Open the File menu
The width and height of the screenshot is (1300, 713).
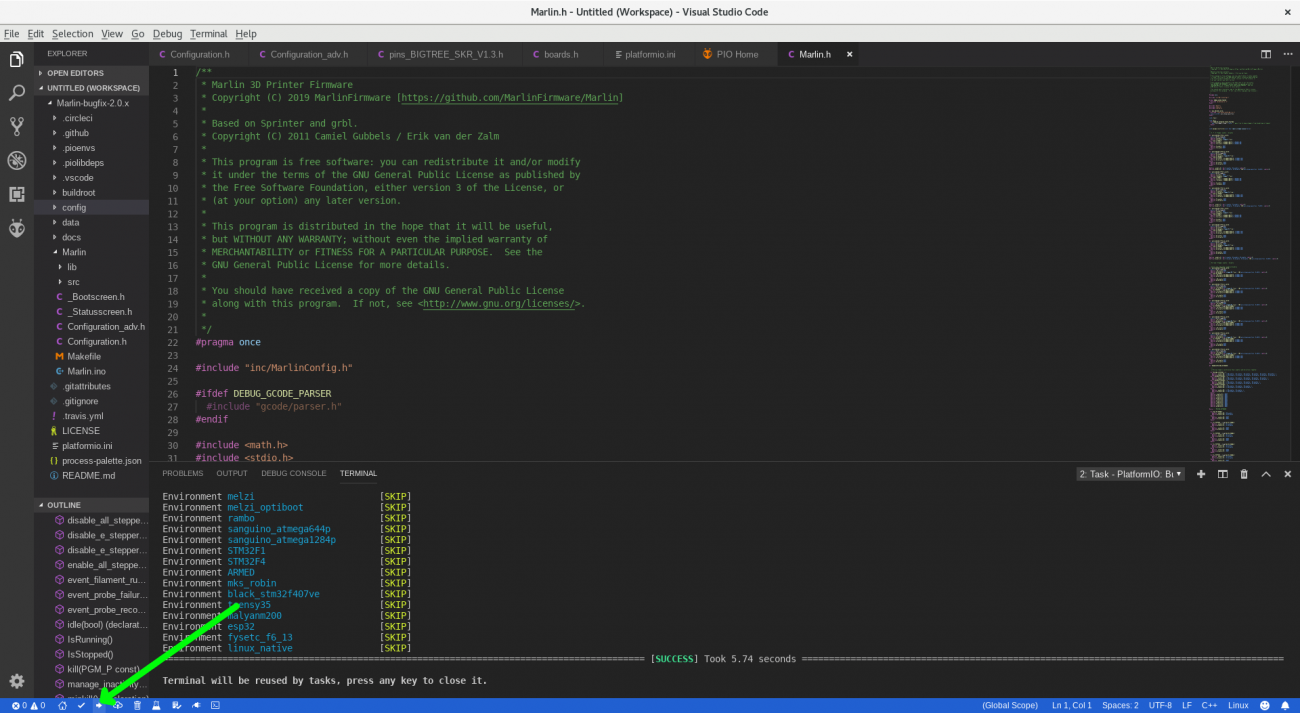[x=12, y=34]
